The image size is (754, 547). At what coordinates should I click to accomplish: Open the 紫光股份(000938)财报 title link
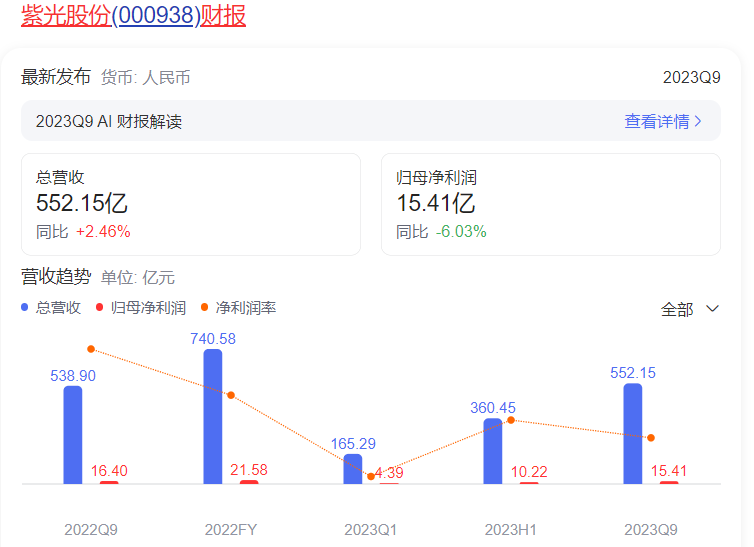[133, 15]
